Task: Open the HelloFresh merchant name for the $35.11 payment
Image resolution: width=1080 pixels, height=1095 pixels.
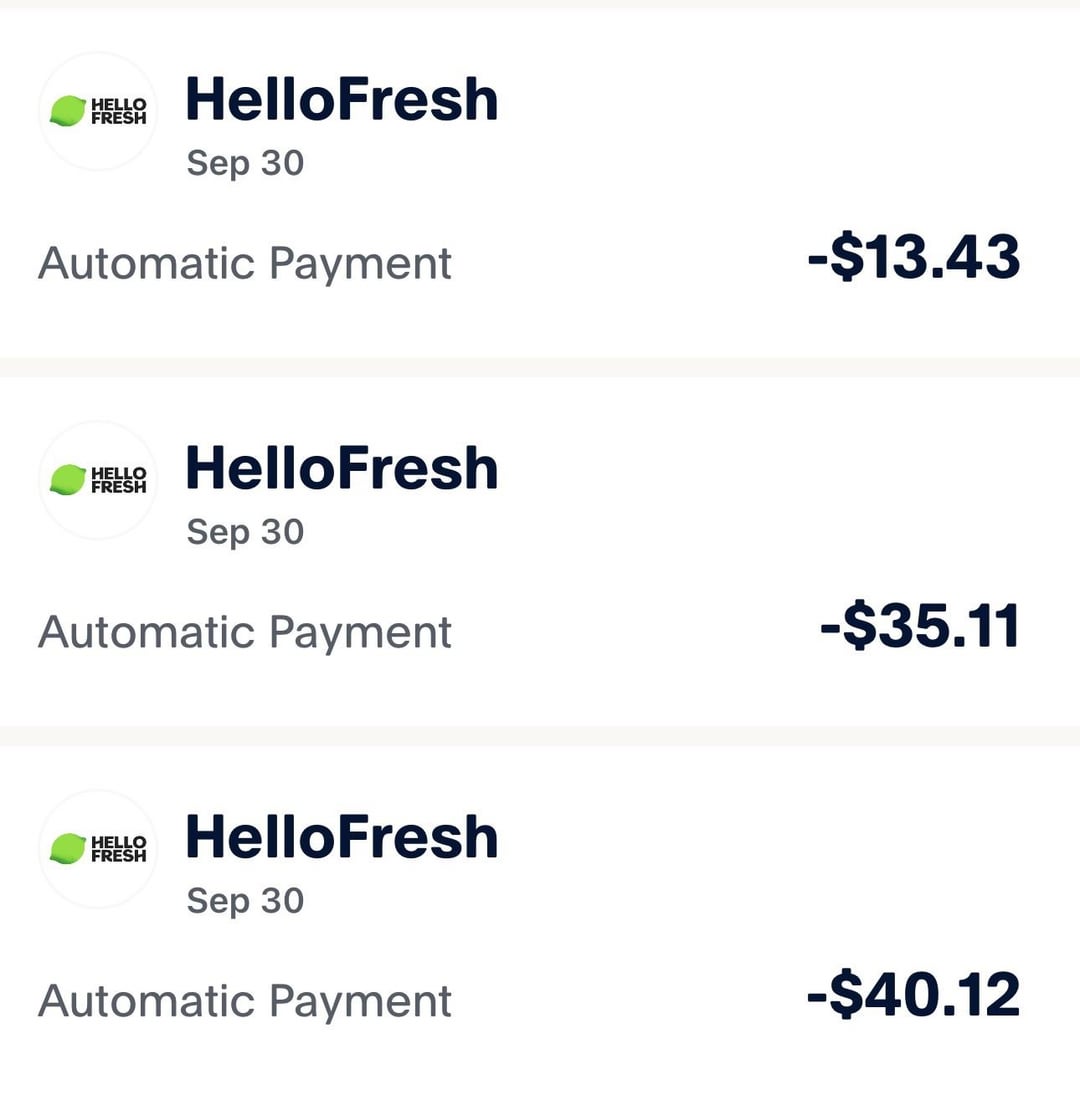Action: [341, 468]
